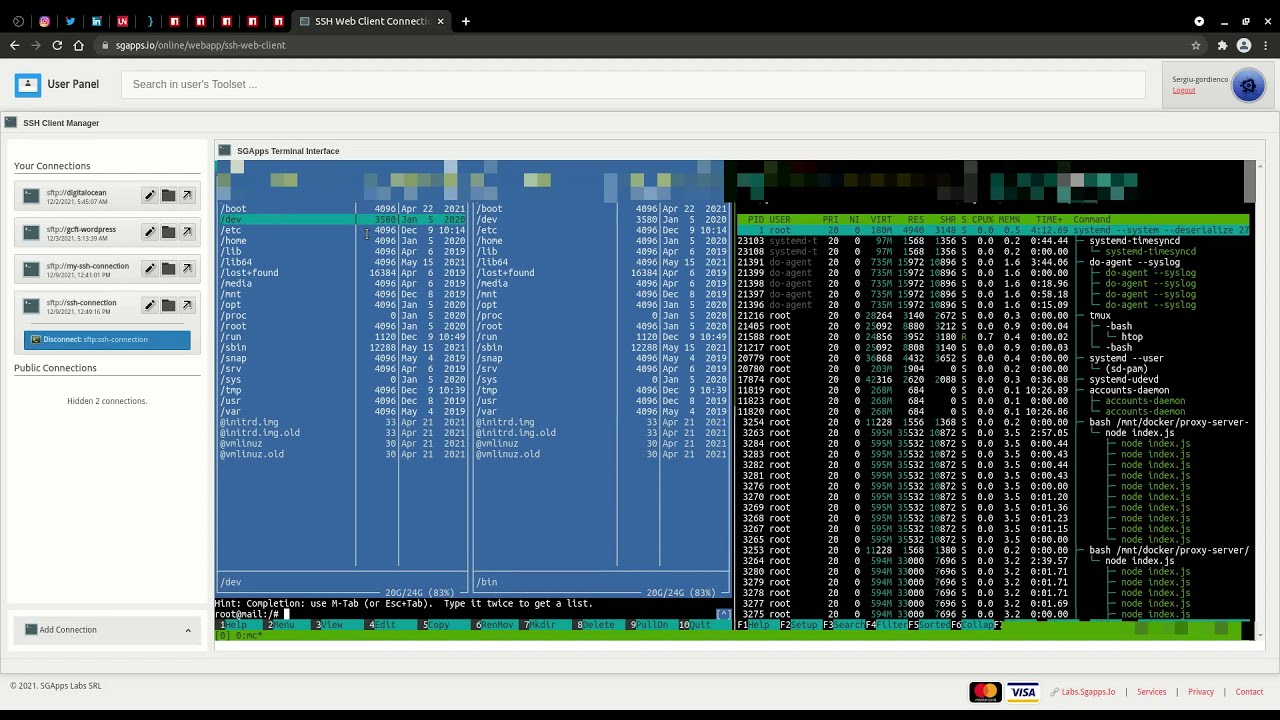1280x720 pixels.
Task: Launch gcft-wordpress connection via arrow icon
Action: pos(186,232)
